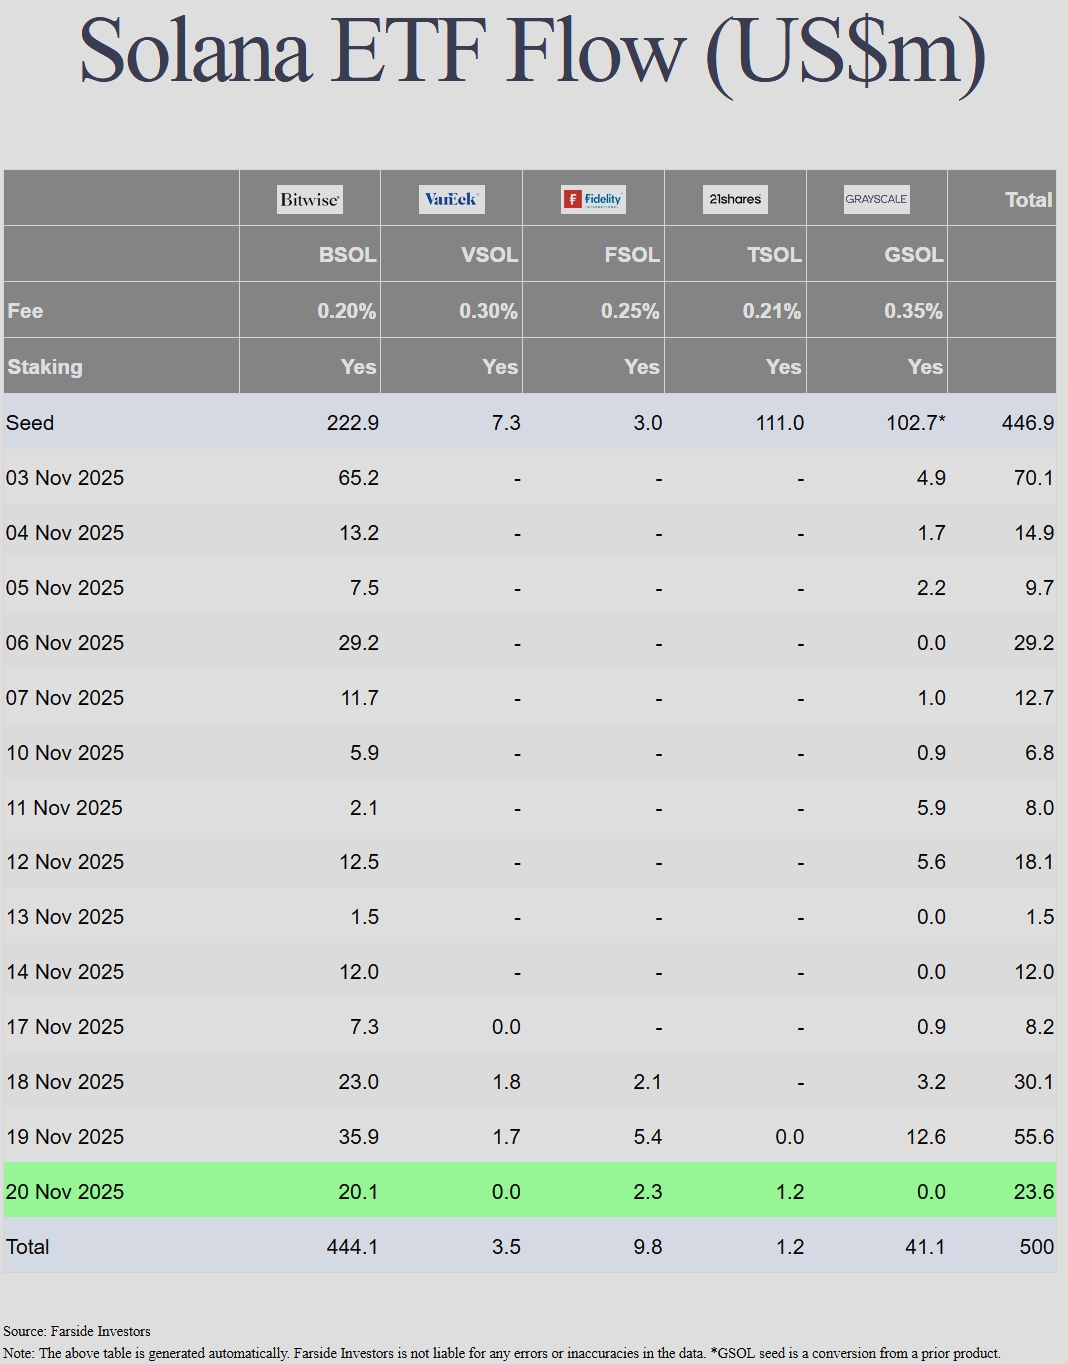Click the Total column header
This screenshot has width=1068, height=1364.
pos(1028,199)
